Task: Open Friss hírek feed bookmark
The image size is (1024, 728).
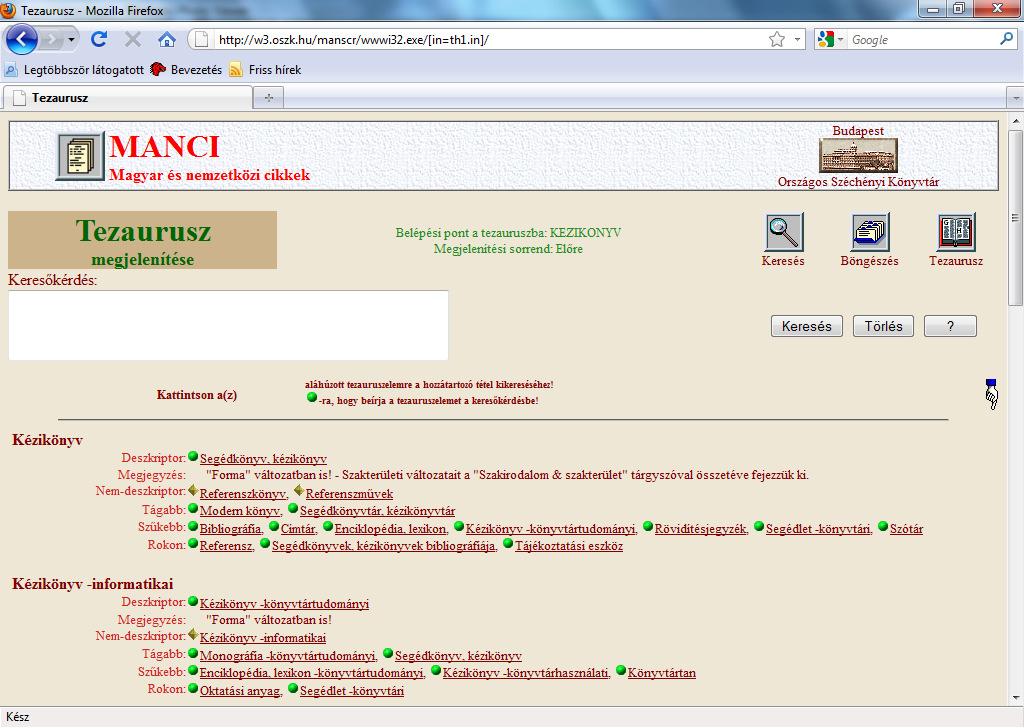Action: 266,69
